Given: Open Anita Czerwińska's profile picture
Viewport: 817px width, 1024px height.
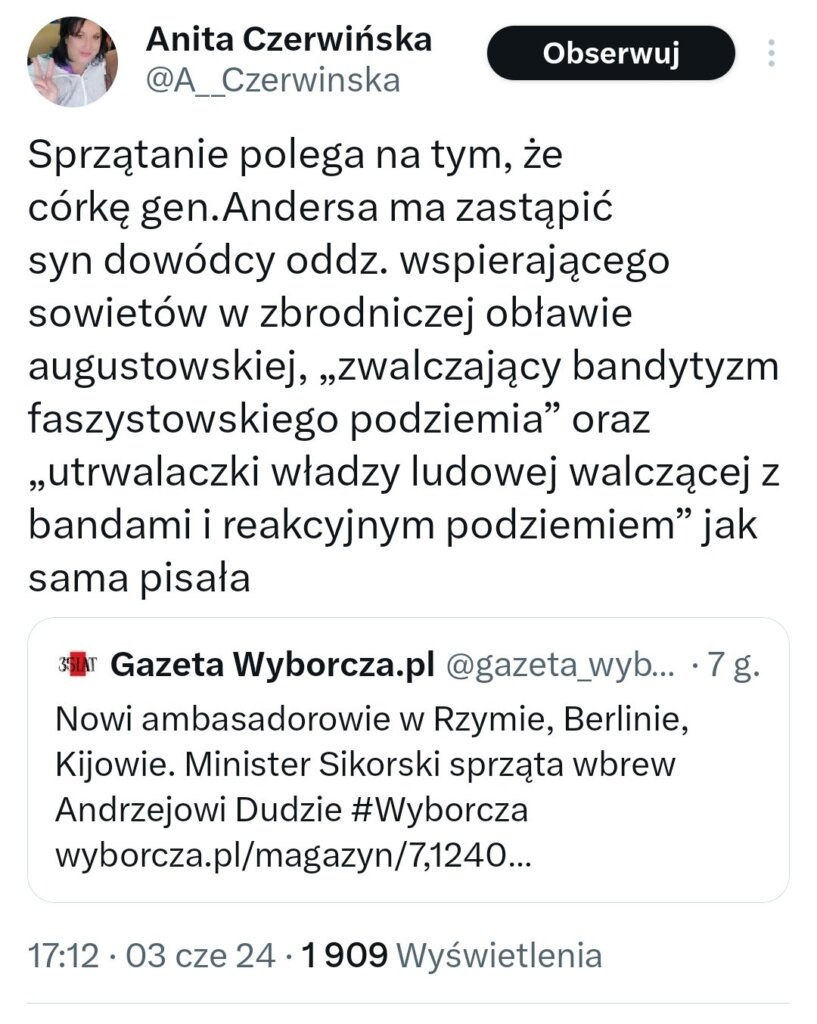Looking at the screenshot, I should tap(72, 61).
